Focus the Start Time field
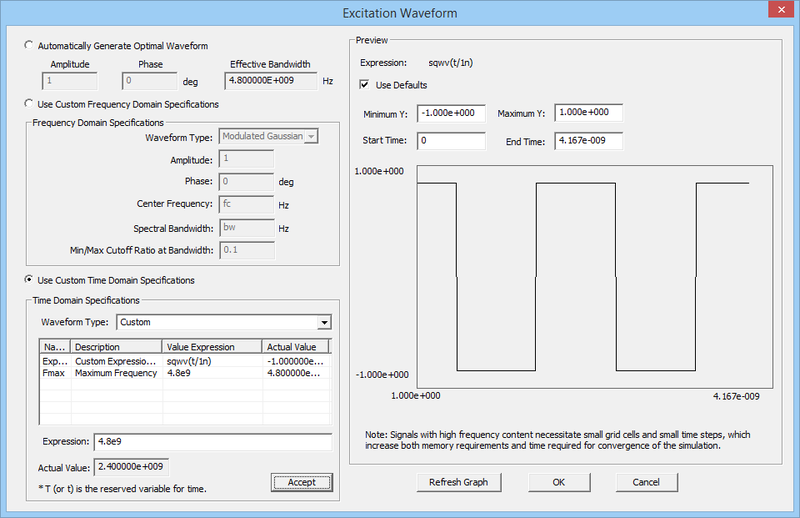Viewport: 800px width, 518px height. [451, 141]
